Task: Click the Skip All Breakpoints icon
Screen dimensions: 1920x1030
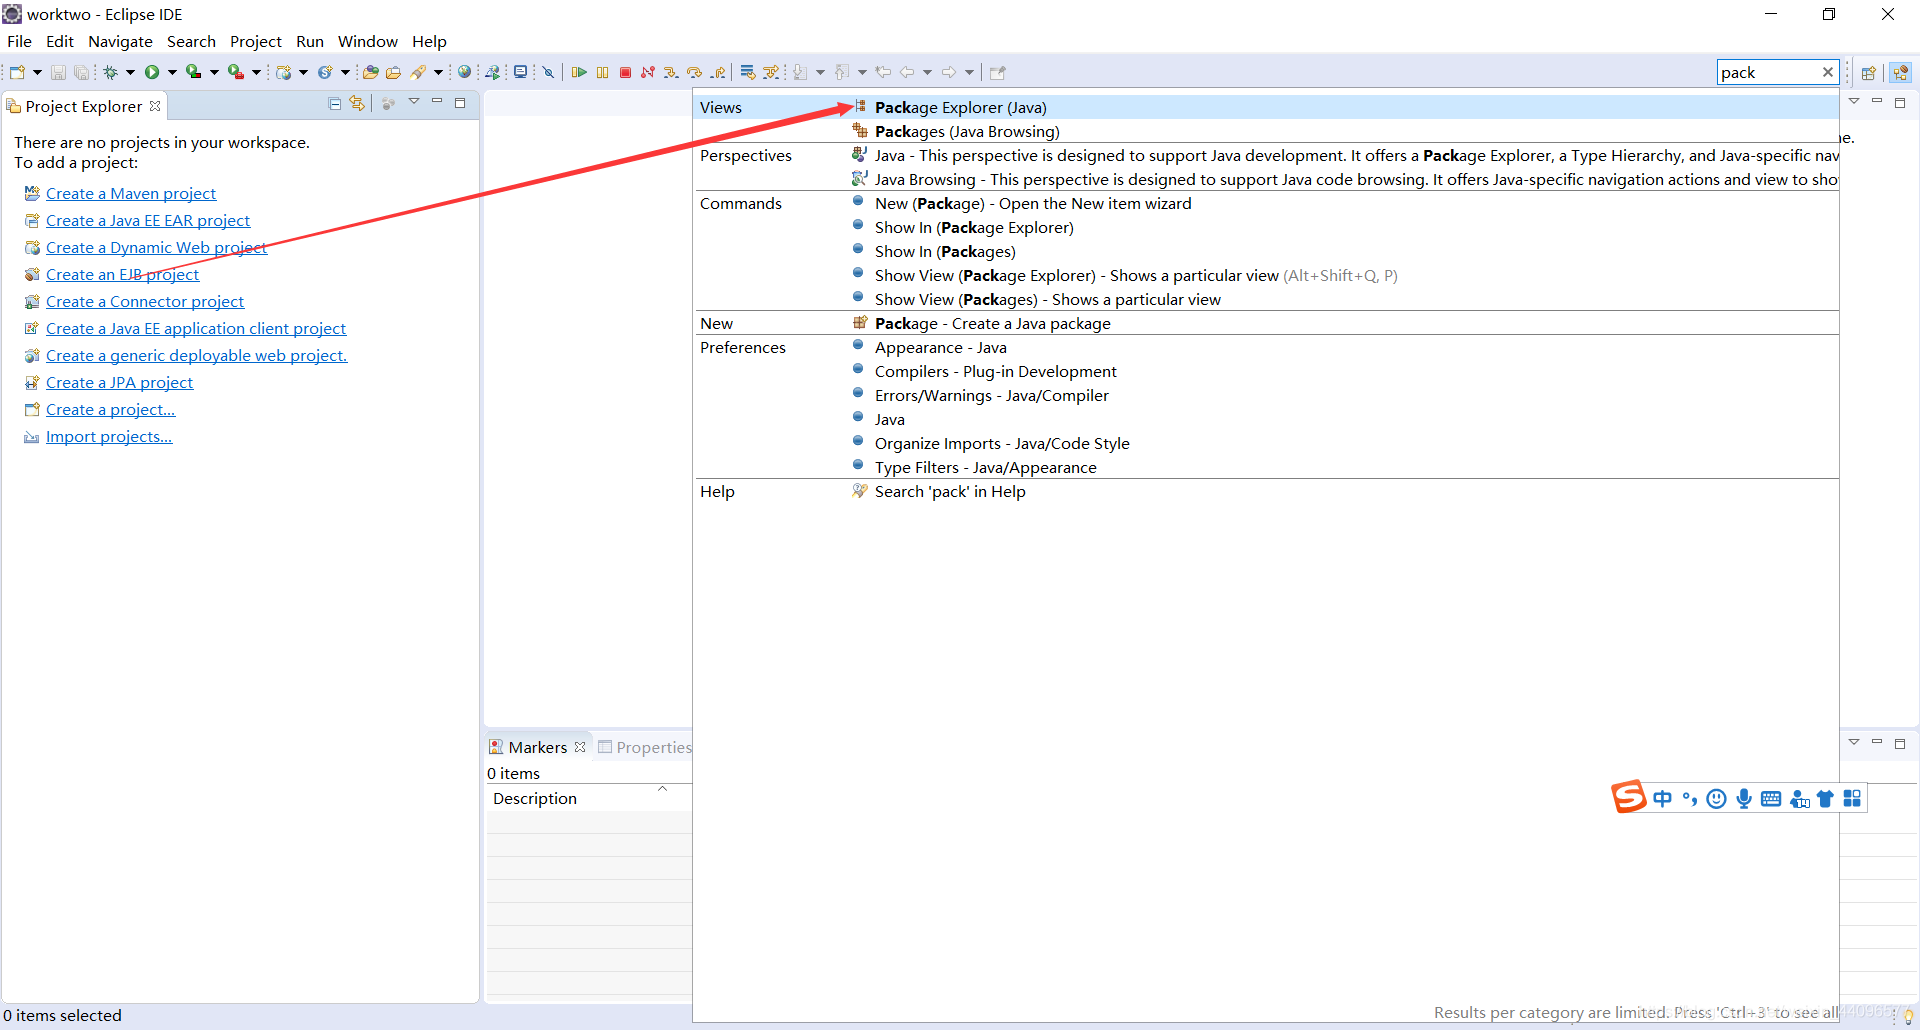Action: point(548,72)
